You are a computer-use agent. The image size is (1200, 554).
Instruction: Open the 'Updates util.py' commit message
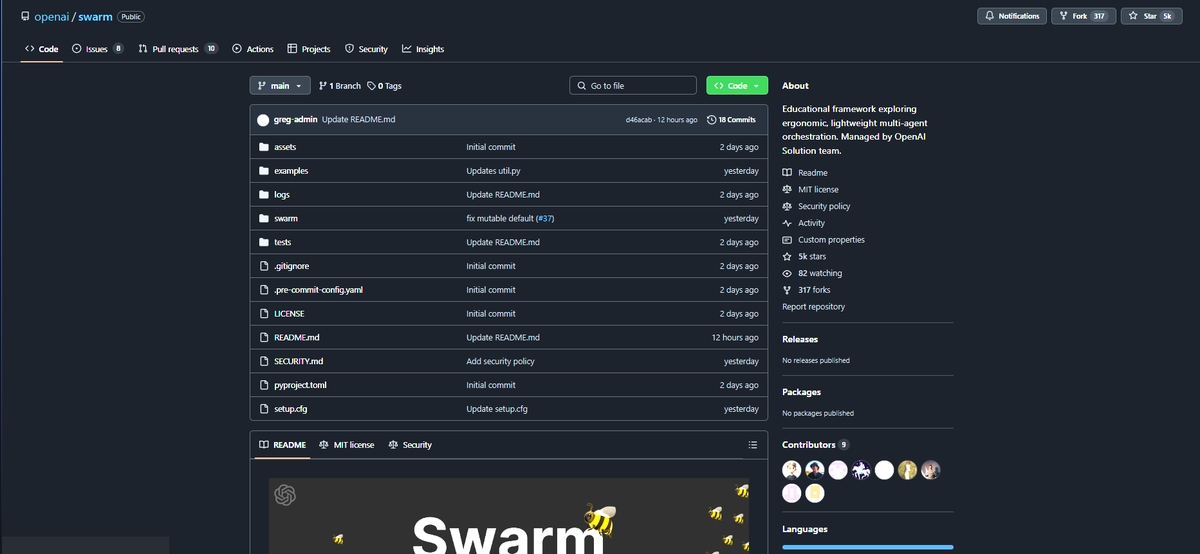[x=493, y=171]
